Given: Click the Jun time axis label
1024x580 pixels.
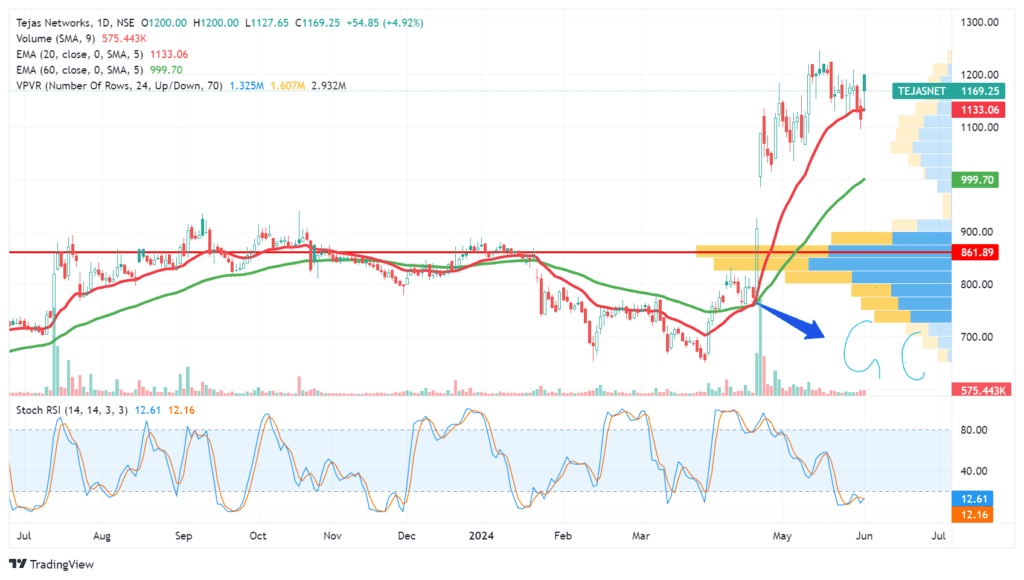Looking at the screenshot, I should (x=864, y=536).
